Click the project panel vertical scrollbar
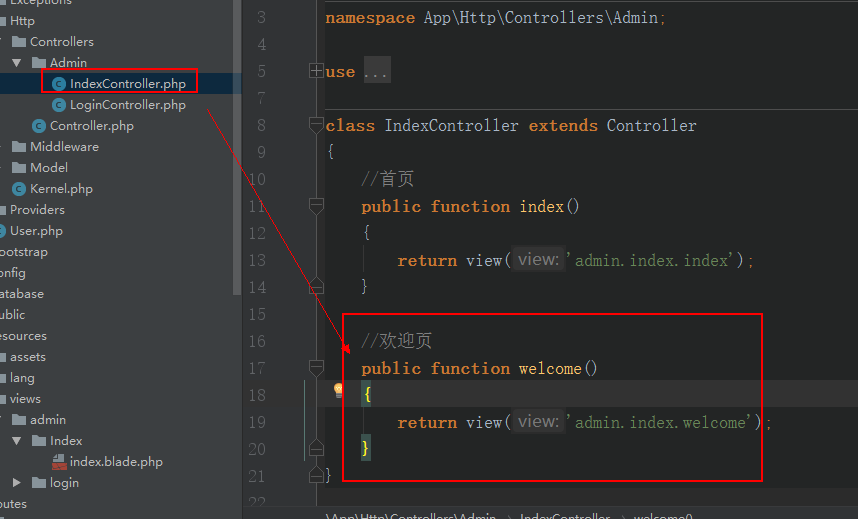 [236, 150]
